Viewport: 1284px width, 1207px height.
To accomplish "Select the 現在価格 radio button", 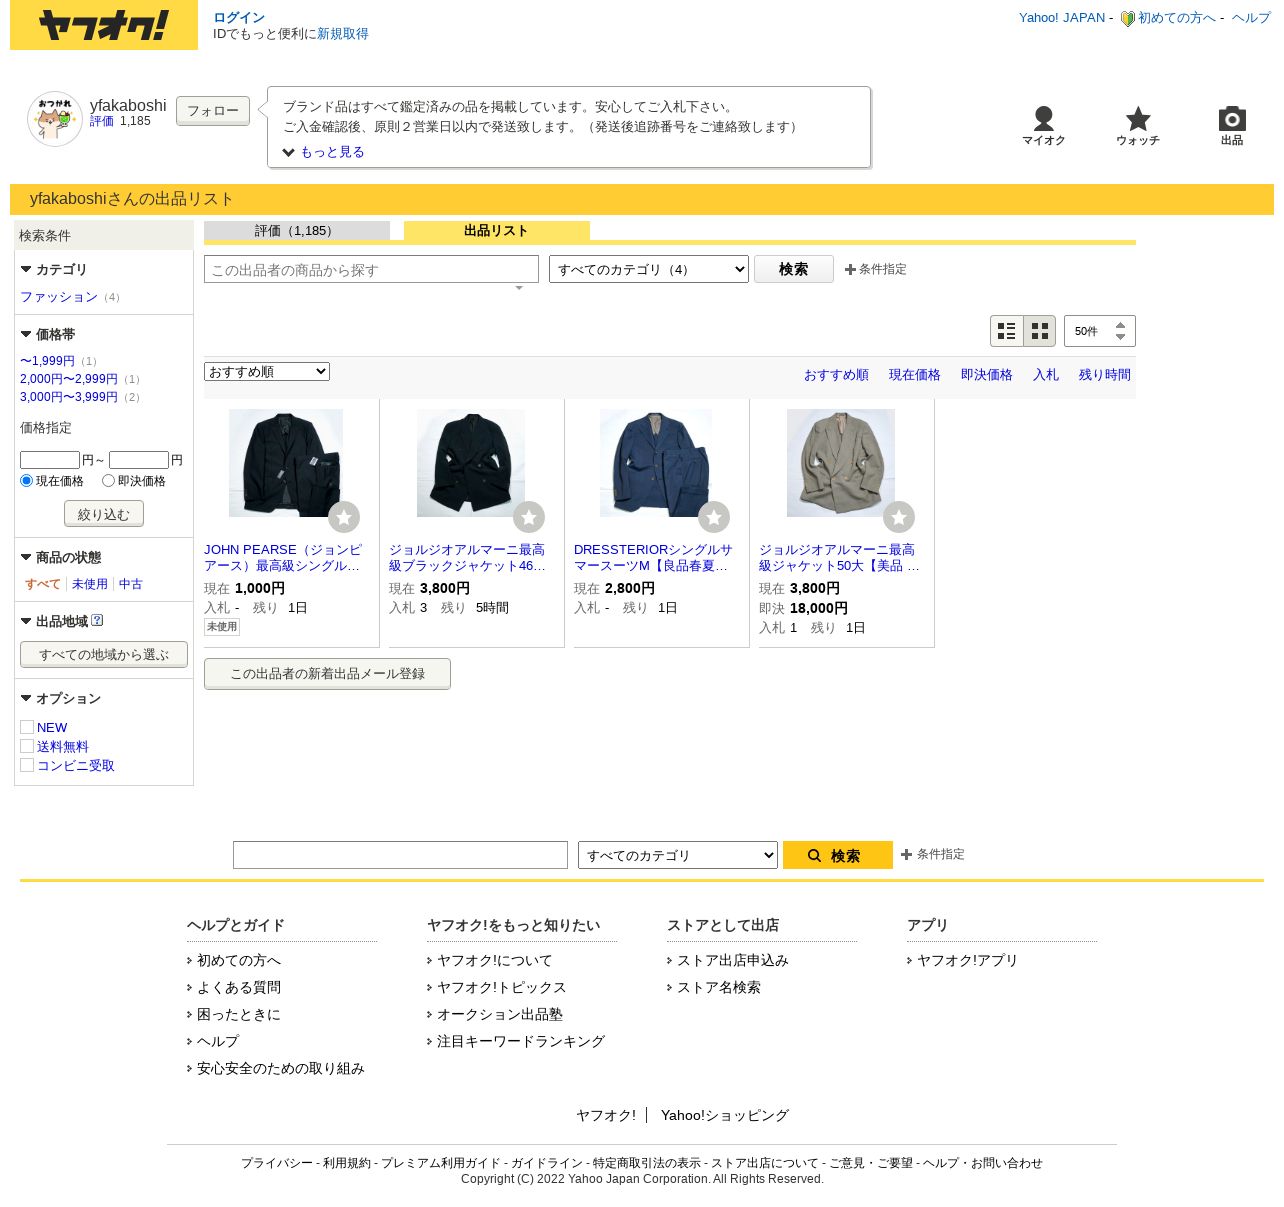I will 27,481.
